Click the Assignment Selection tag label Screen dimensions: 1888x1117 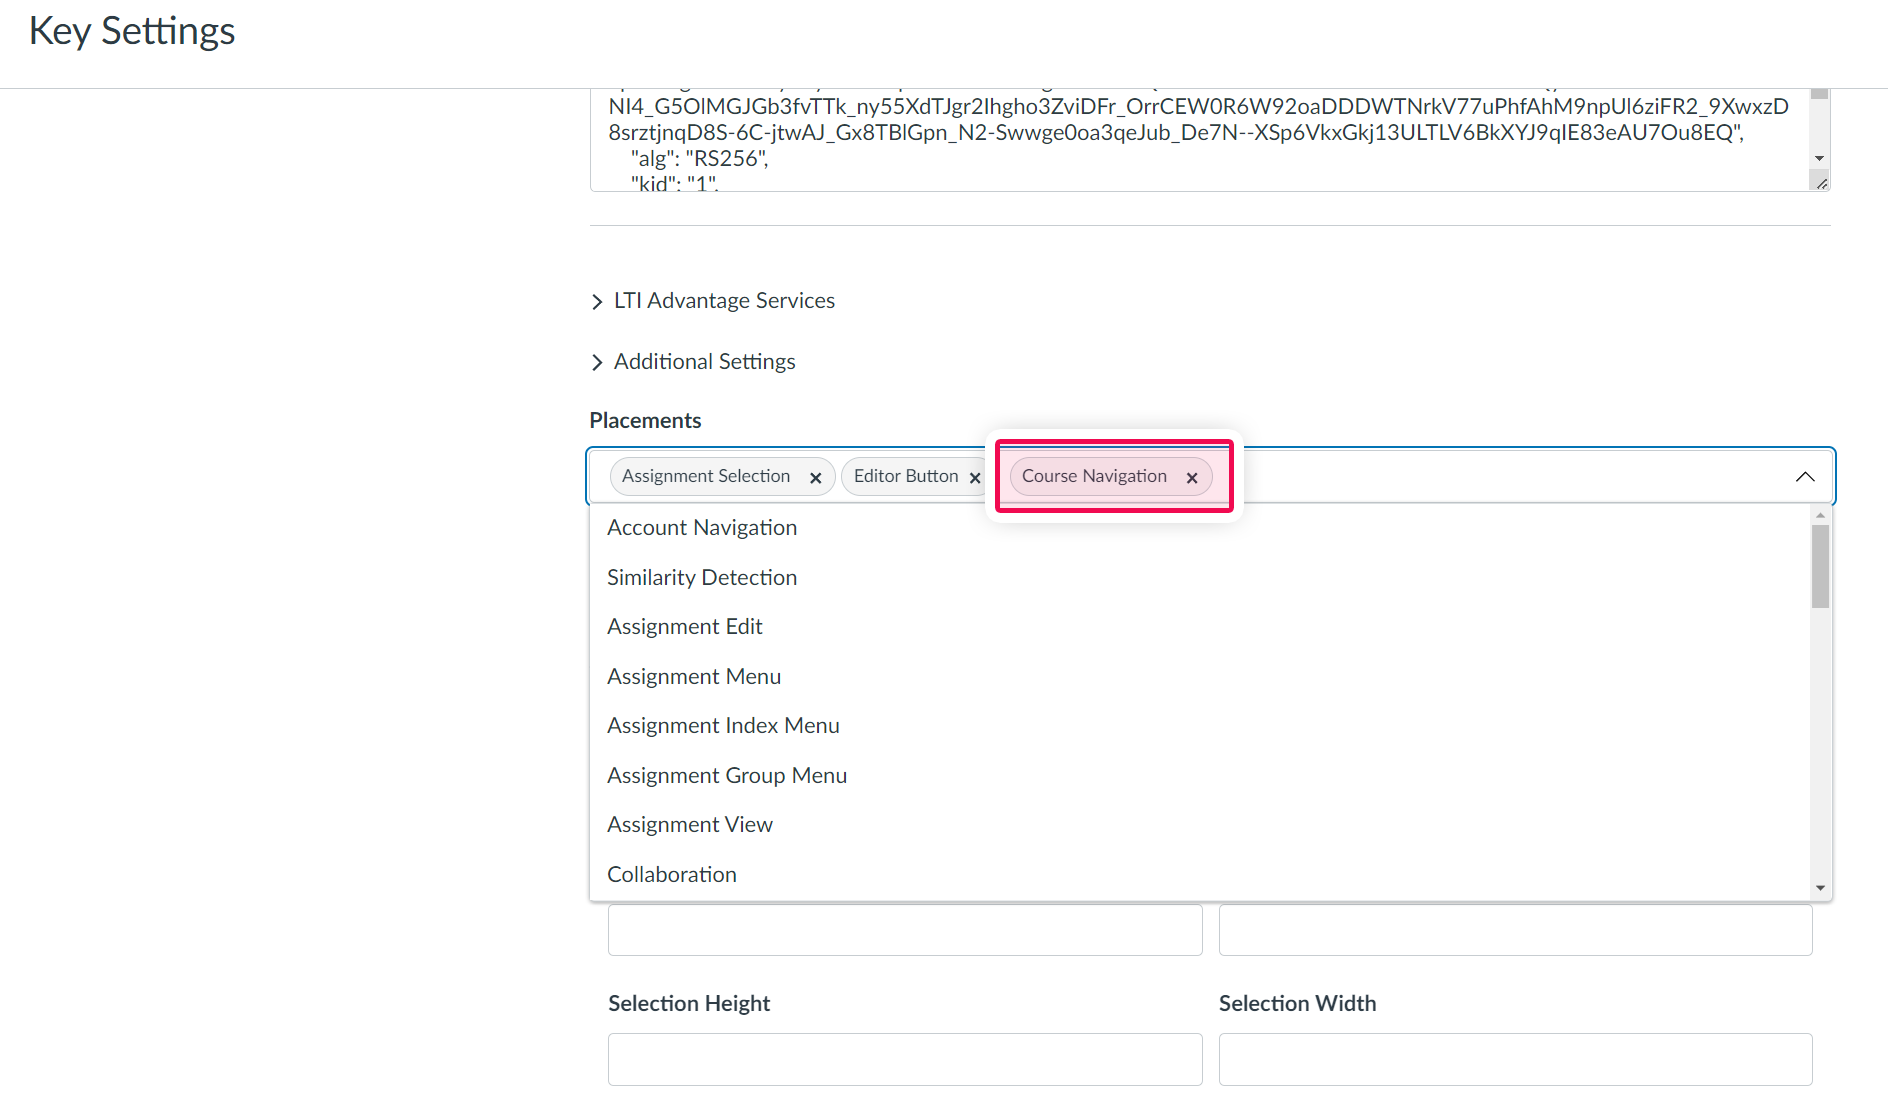pos(706,476)
